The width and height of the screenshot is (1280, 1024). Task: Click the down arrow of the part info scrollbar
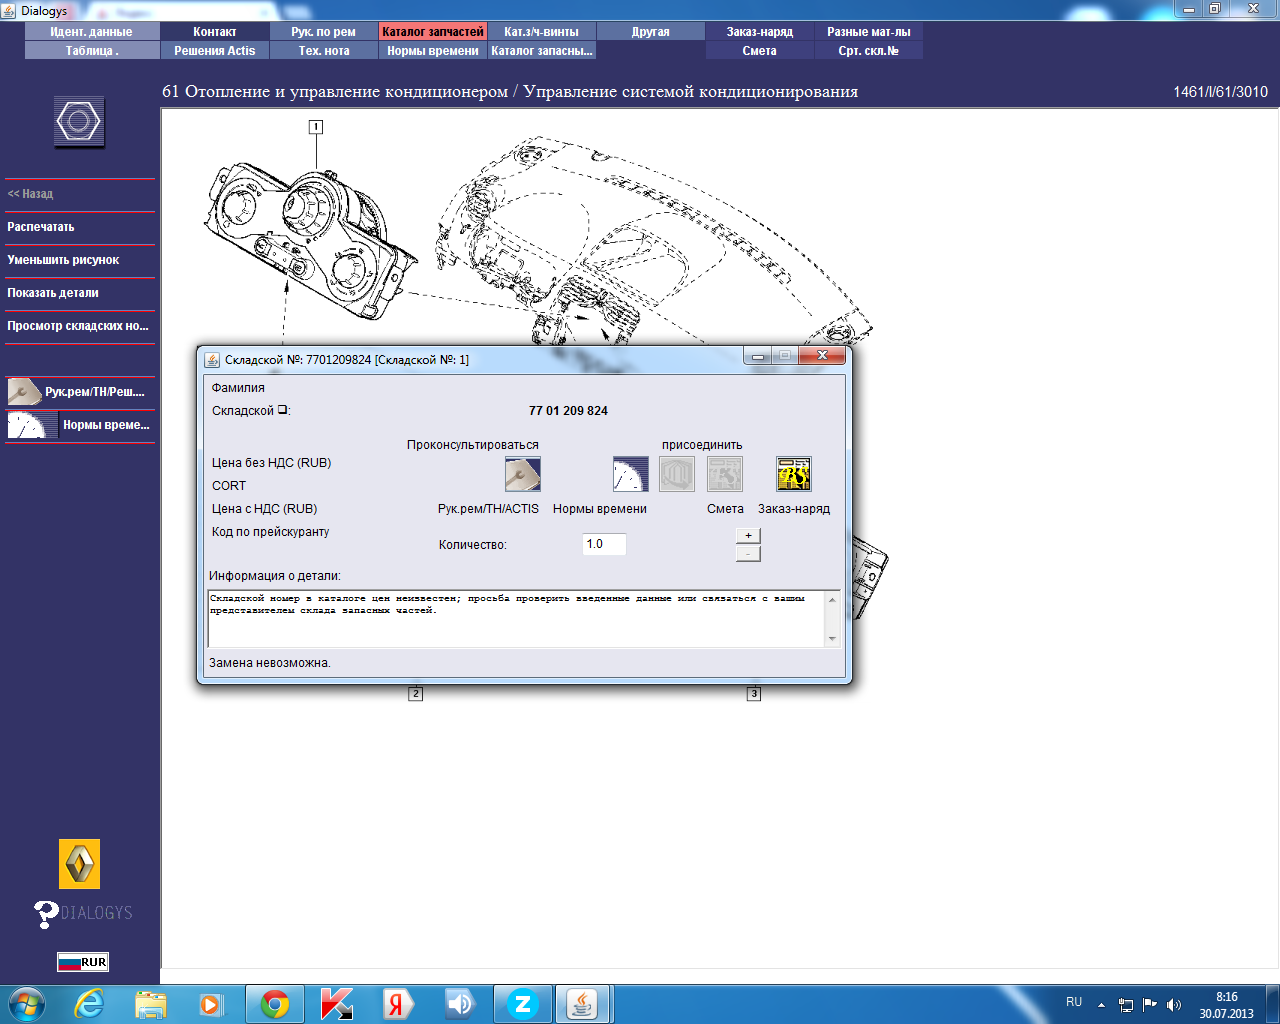tap(832, 639)
